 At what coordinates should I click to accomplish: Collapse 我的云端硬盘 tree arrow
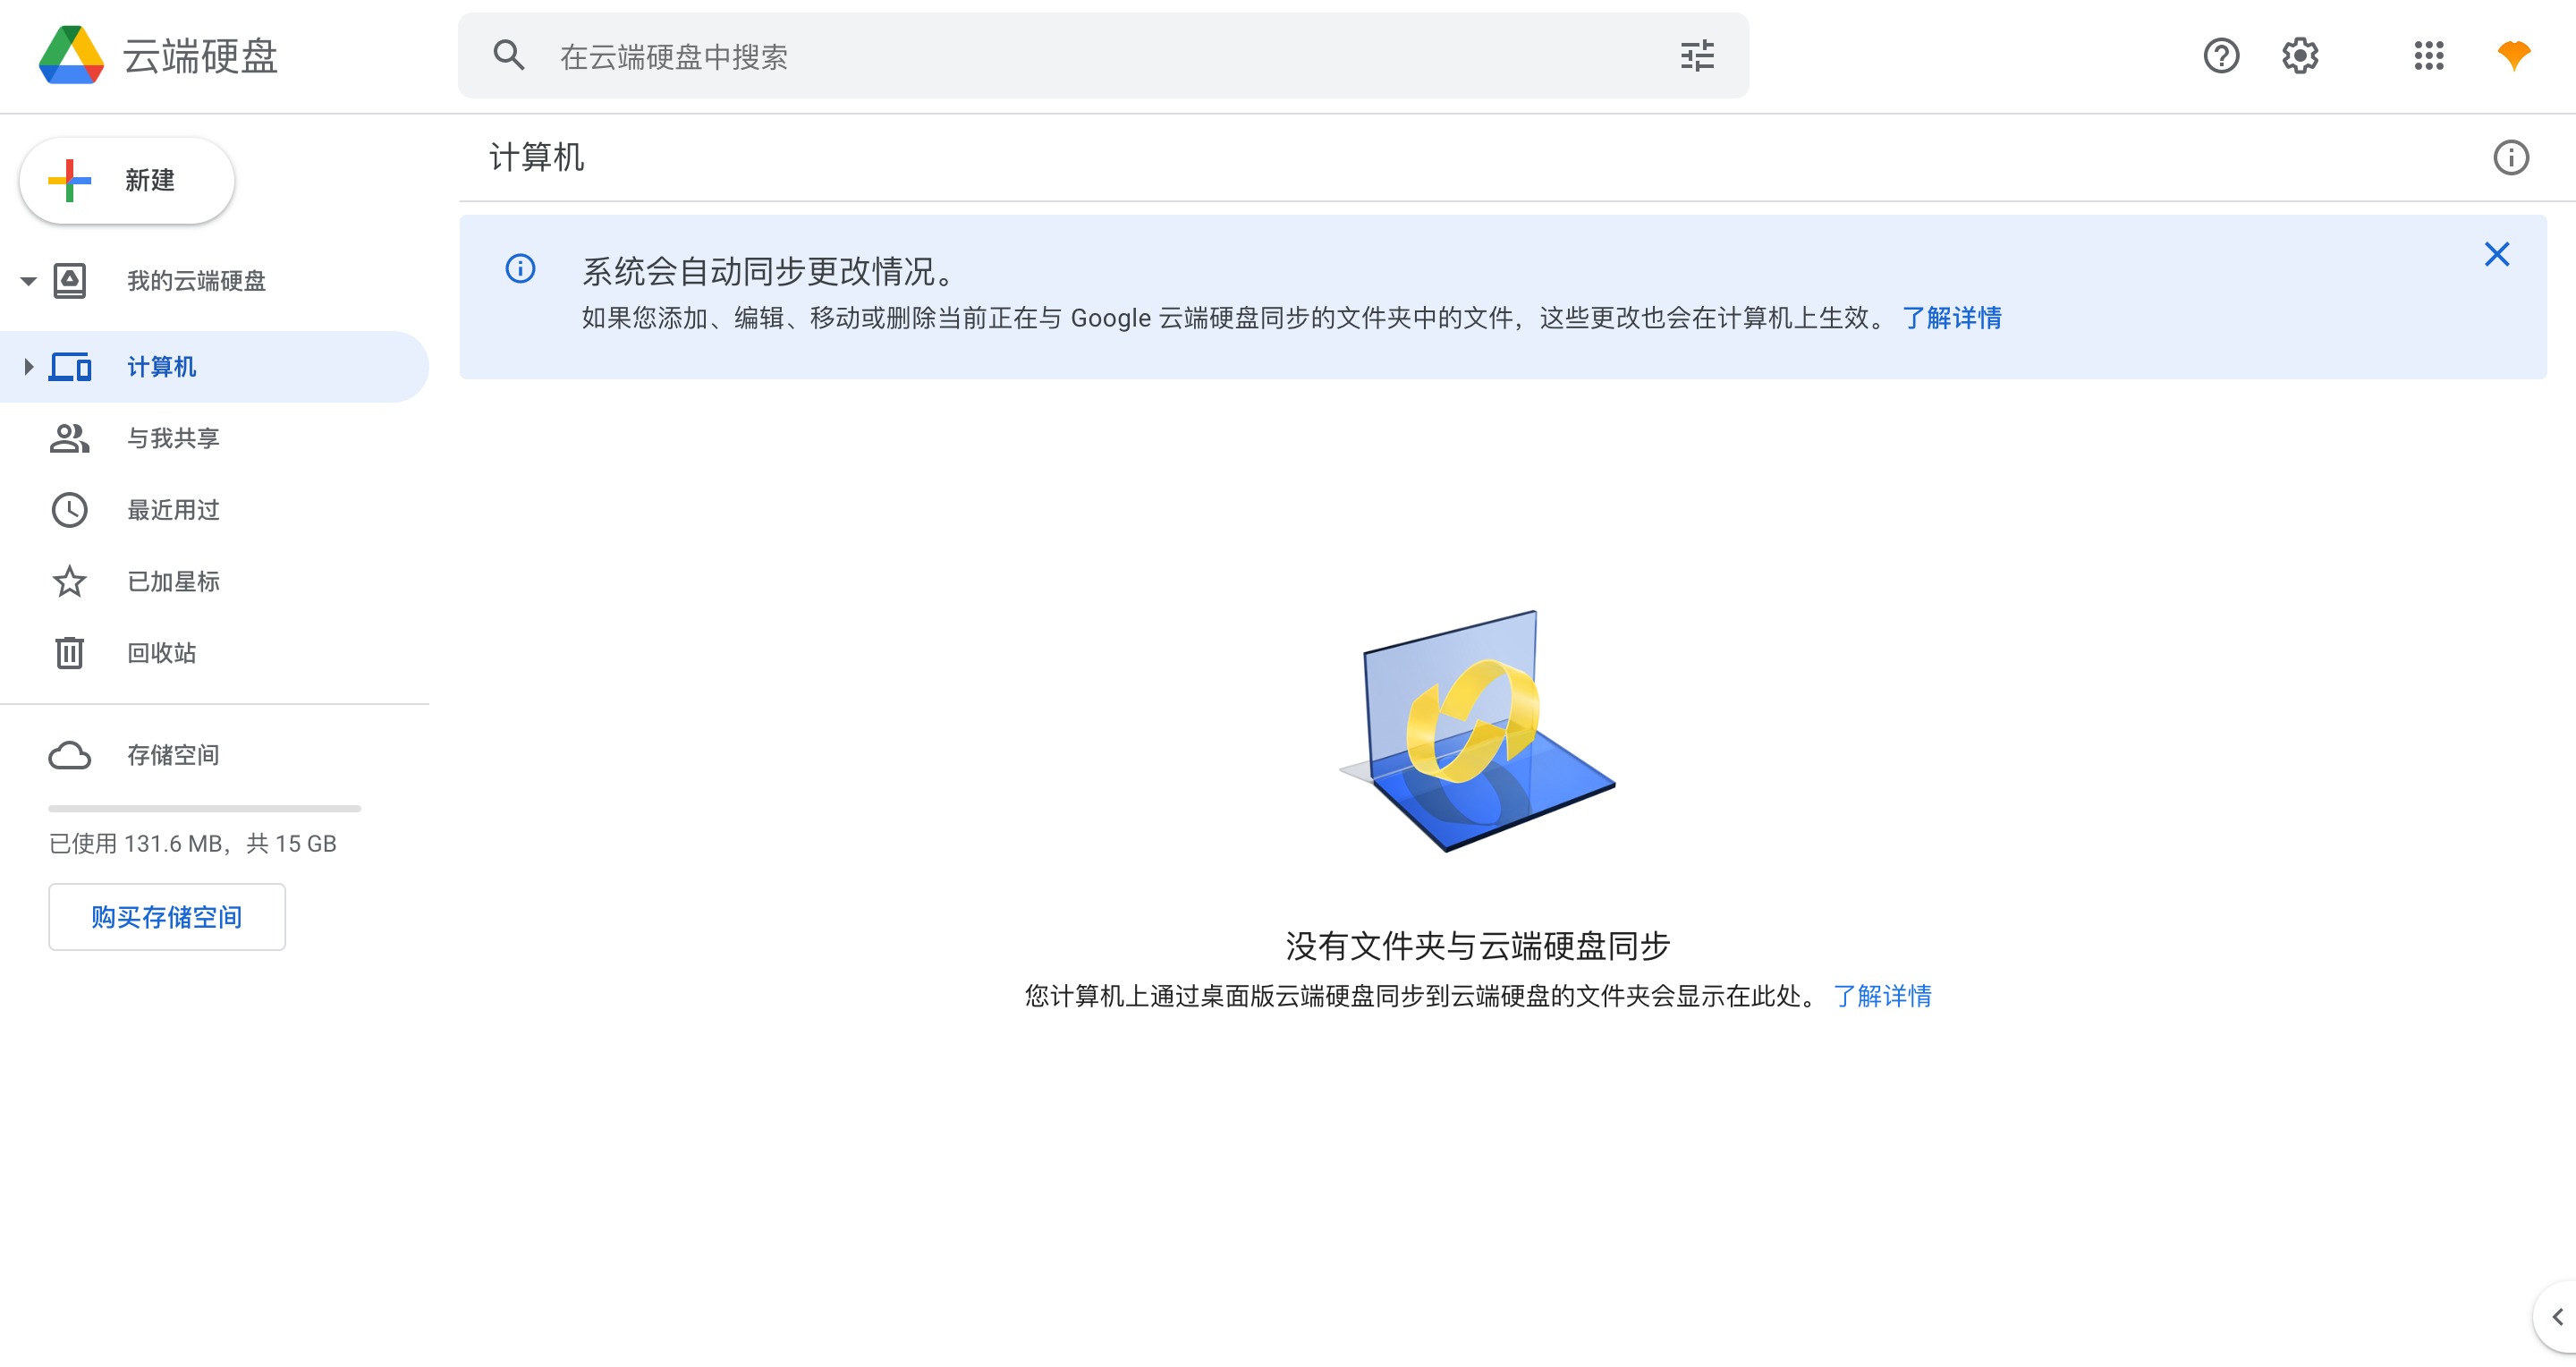coord(28,281)
